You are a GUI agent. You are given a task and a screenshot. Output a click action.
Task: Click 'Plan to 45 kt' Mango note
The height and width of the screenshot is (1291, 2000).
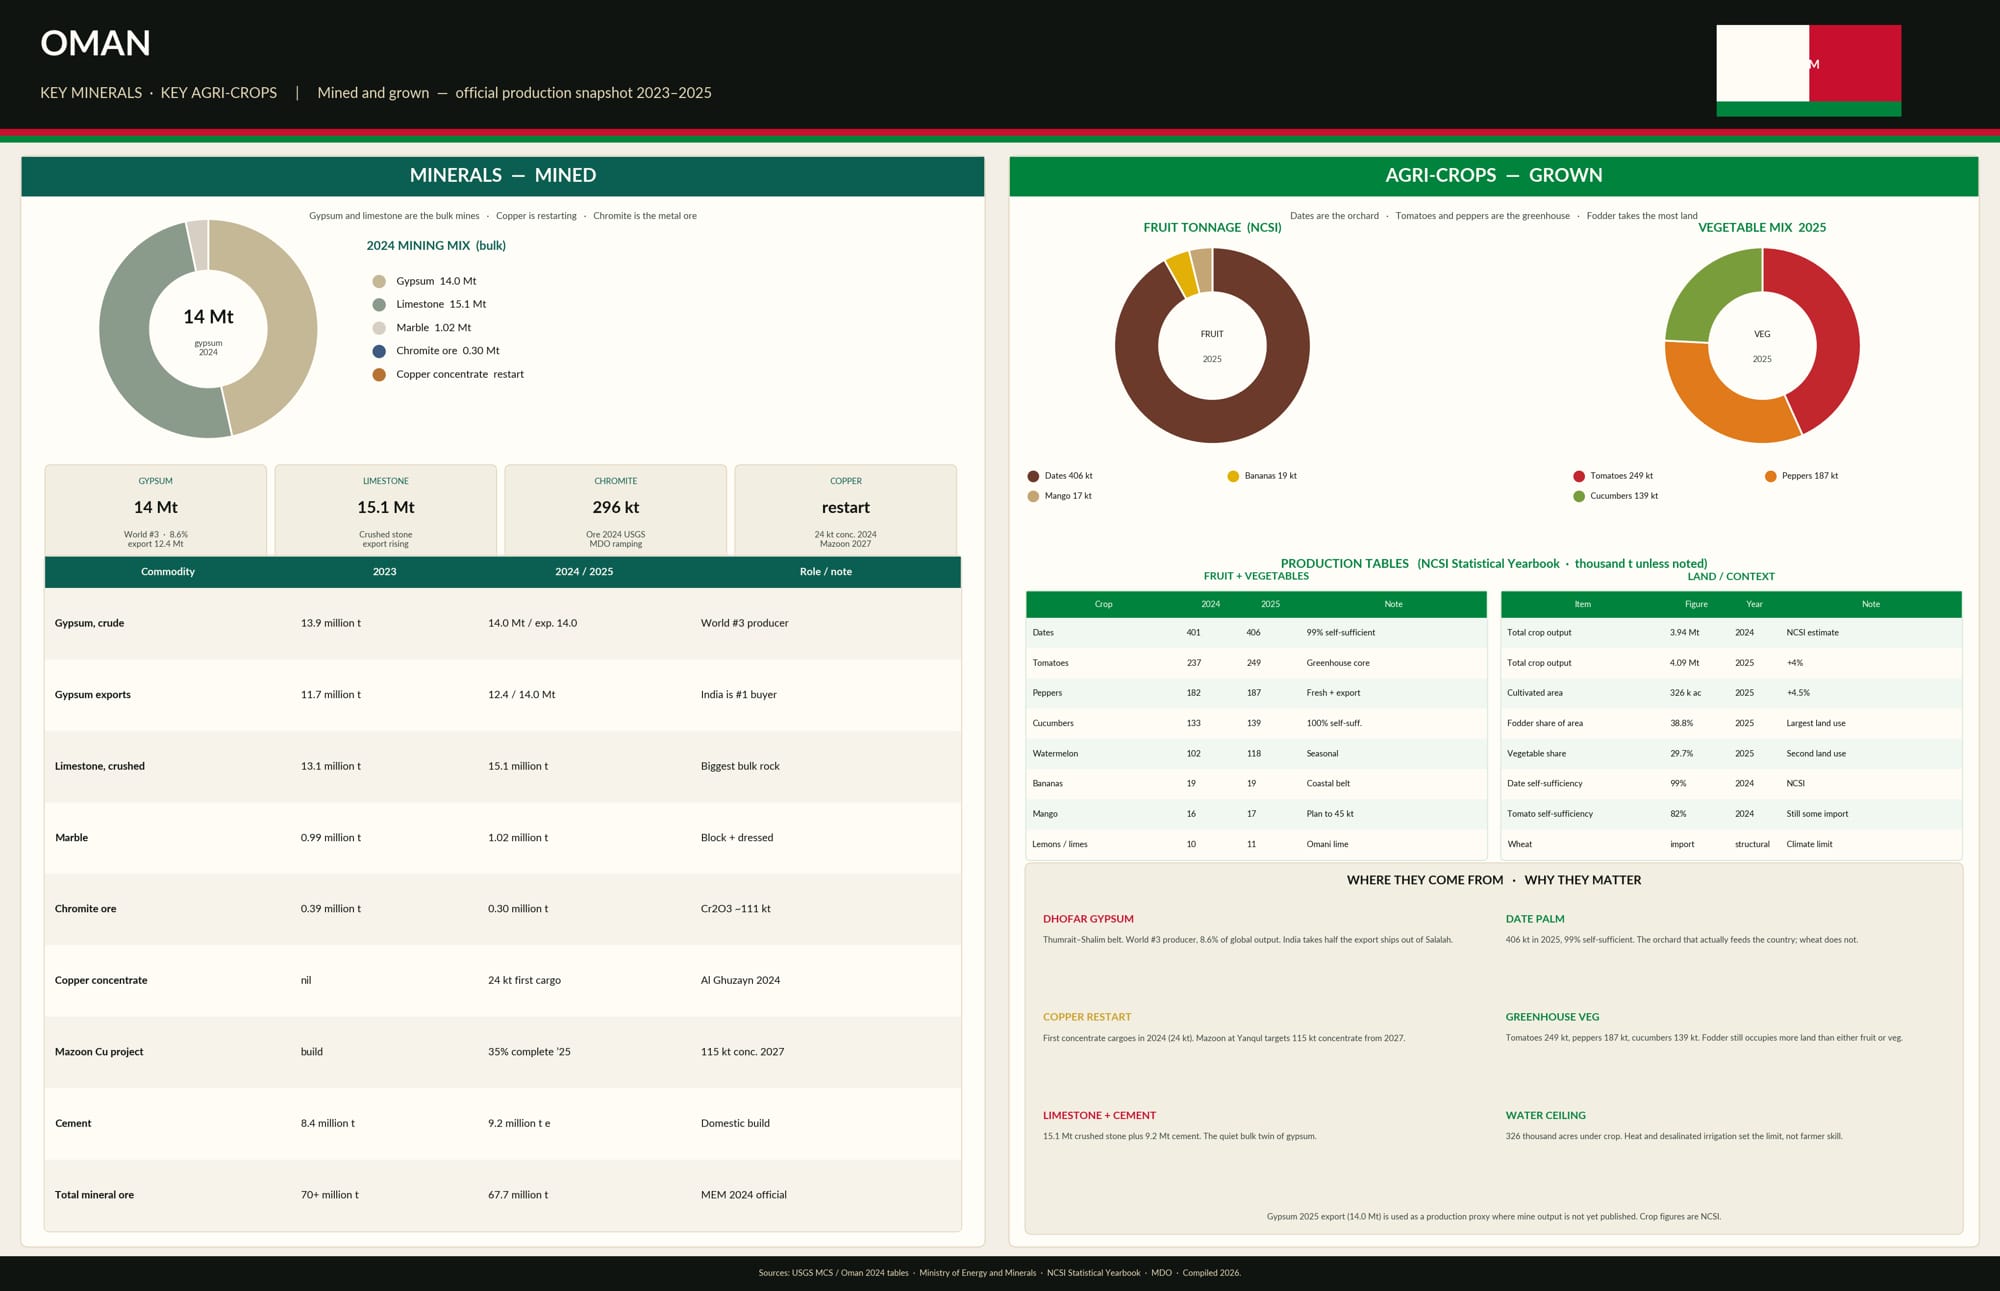point(1330,814)
